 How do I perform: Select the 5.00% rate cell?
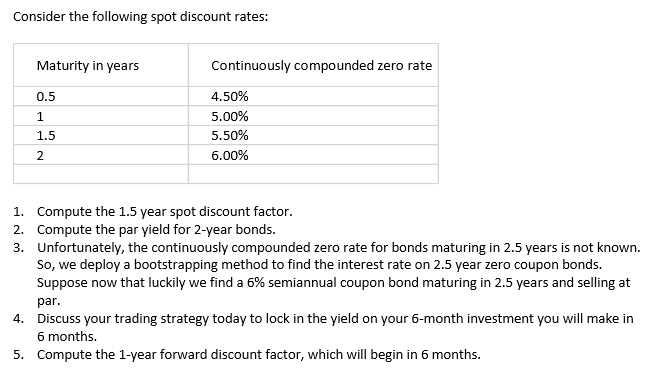pyautogui.click(x=313, y=116)
